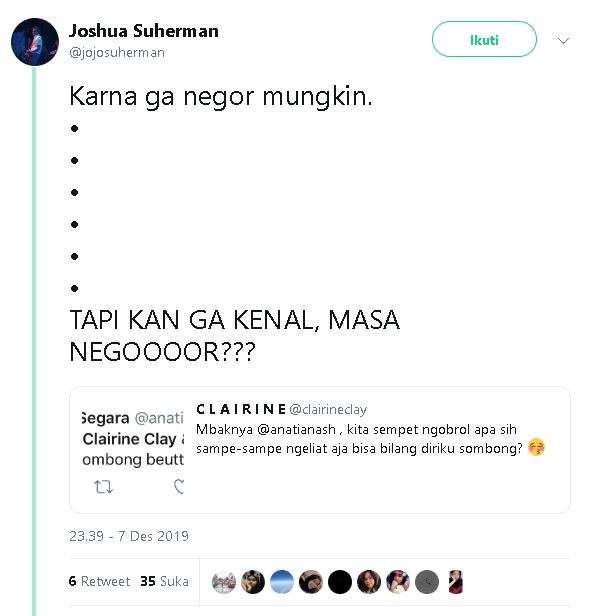Click the retweet icon in quoted tweet
Viewport: 599px width, 616px height.
click(x=104, y=487)
